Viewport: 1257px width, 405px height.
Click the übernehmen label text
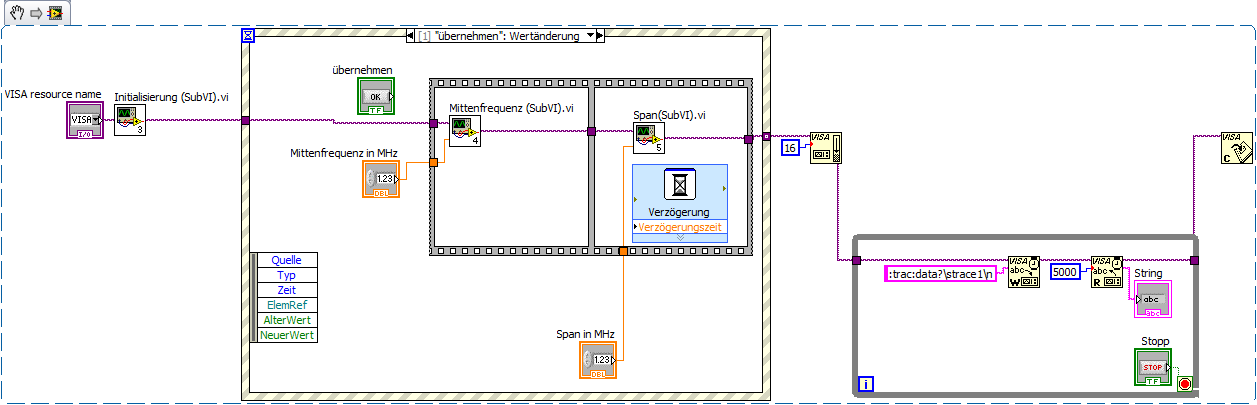tap(362, 70)
